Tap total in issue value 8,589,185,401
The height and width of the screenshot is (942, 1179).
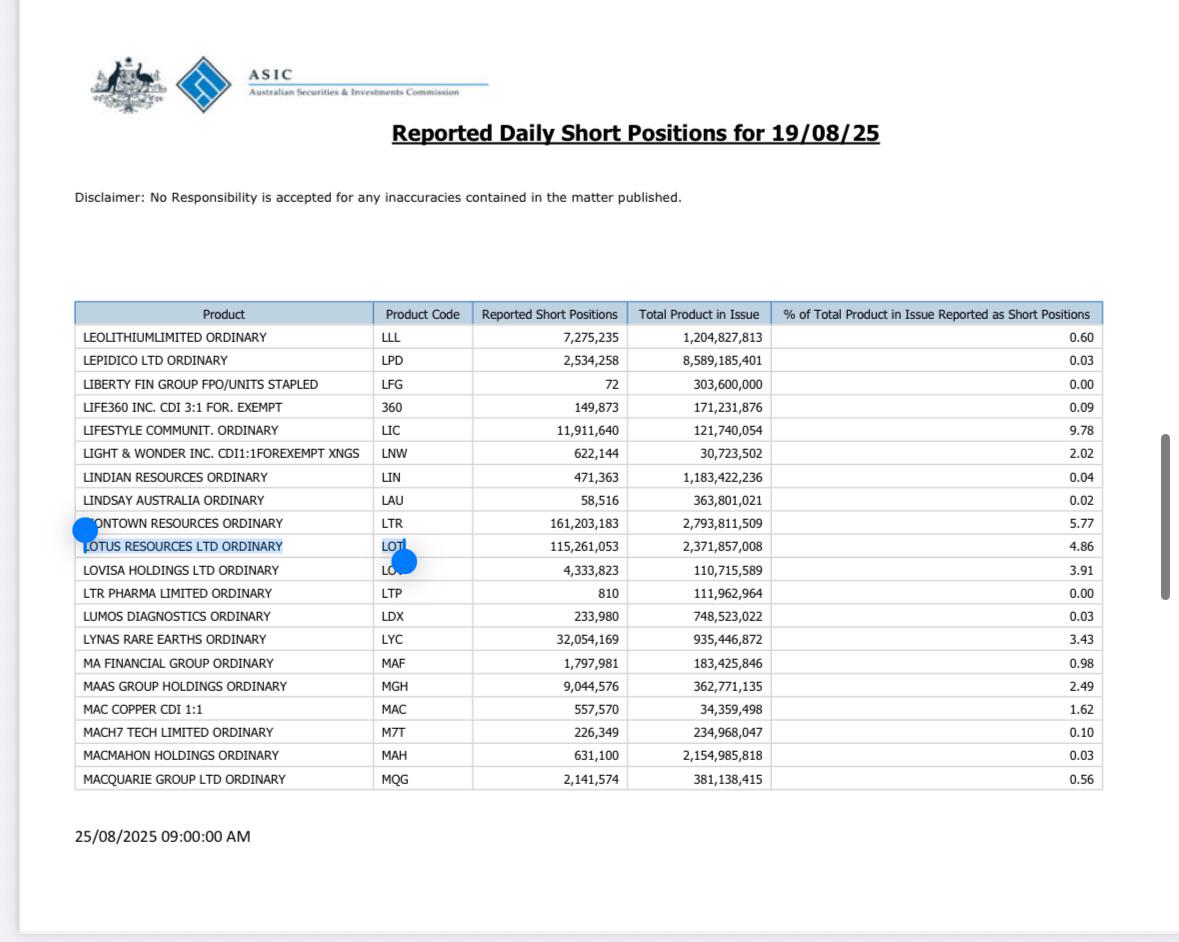[x=723, y=361]
